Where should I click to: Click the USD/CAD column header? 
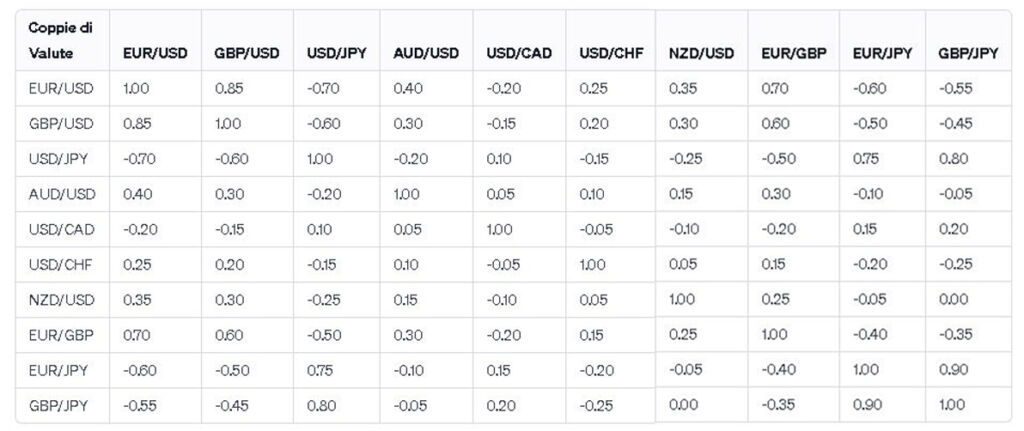(x=519, y=54)
